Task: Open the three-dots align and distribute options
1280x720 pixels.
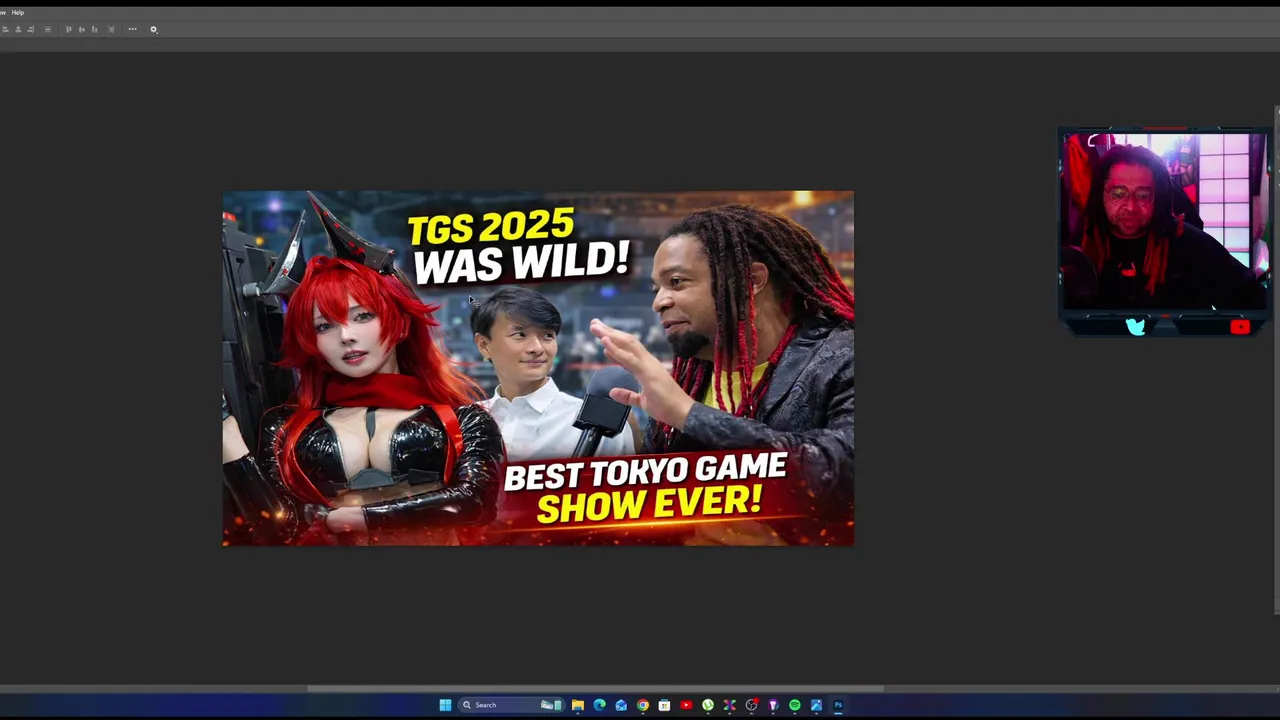Action: pyautogui.click(x=132, y=29)
